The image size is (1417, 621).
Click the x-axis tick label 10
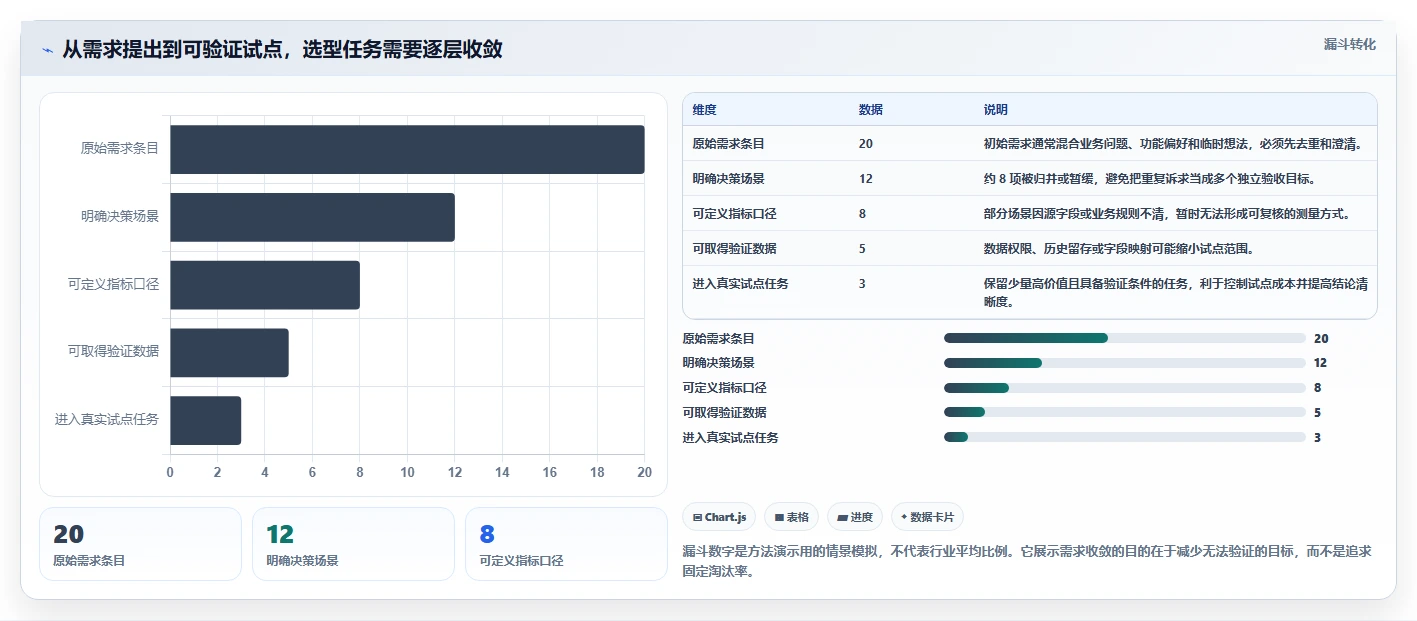pos(407,472)
